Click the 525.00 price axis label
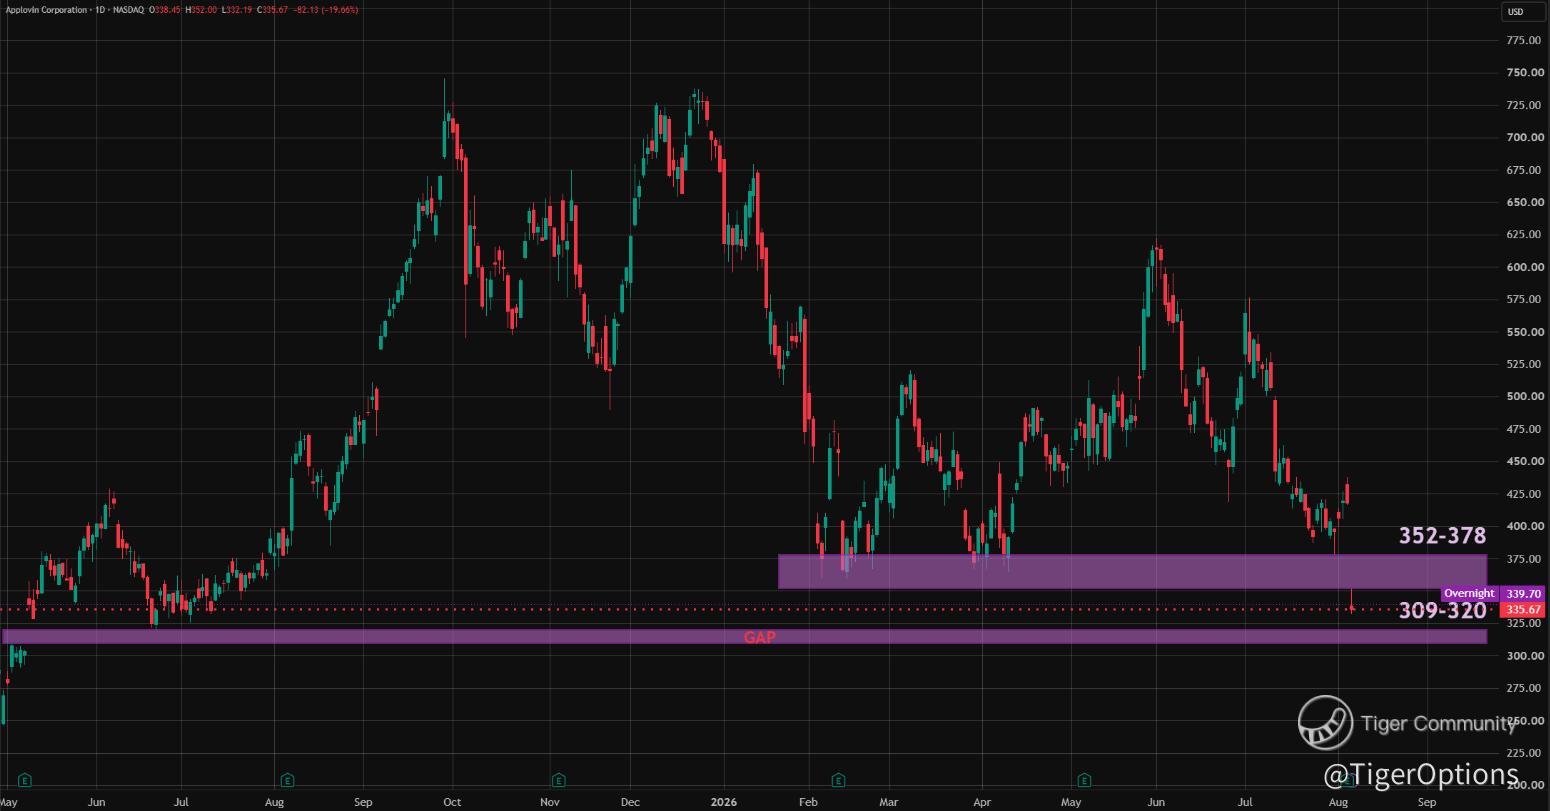 (1522, 364)
